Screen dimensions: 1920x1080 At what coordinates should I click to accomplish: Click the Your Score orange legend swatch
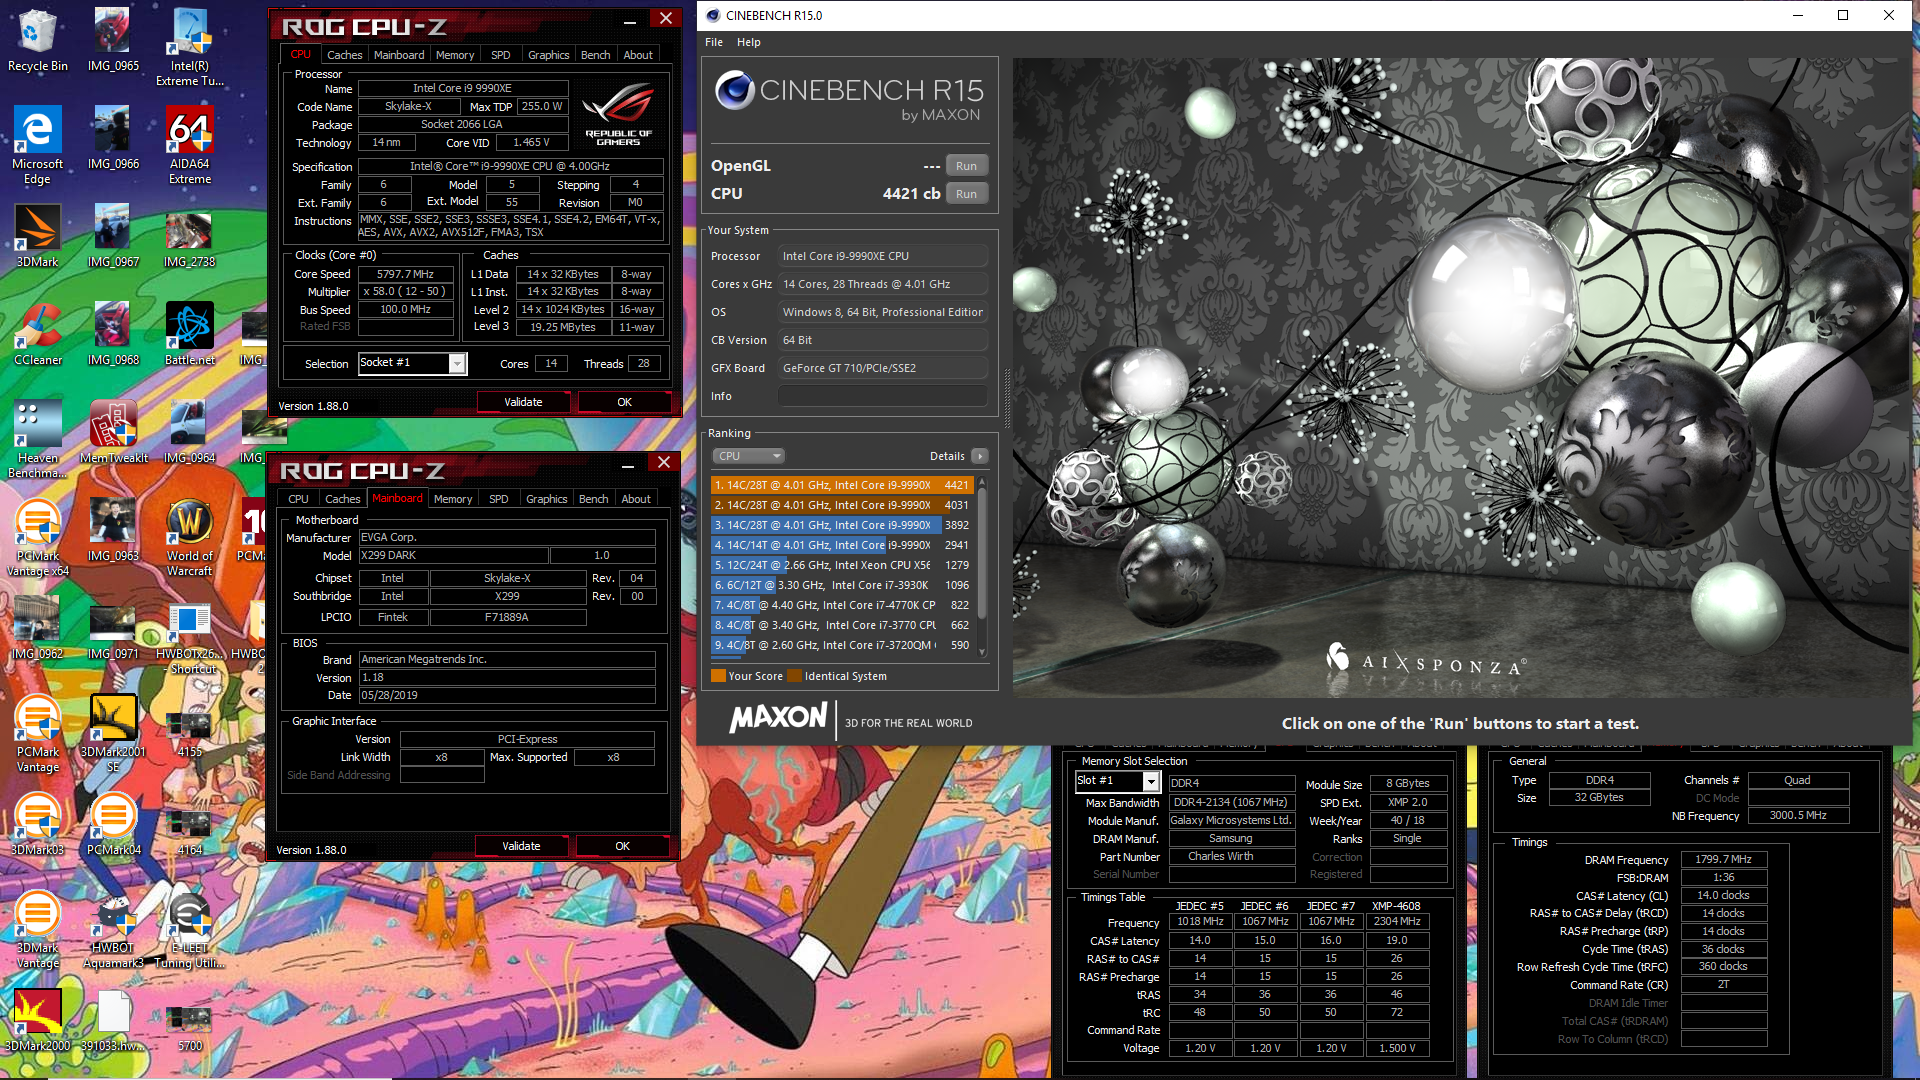(x=718, y=676)
